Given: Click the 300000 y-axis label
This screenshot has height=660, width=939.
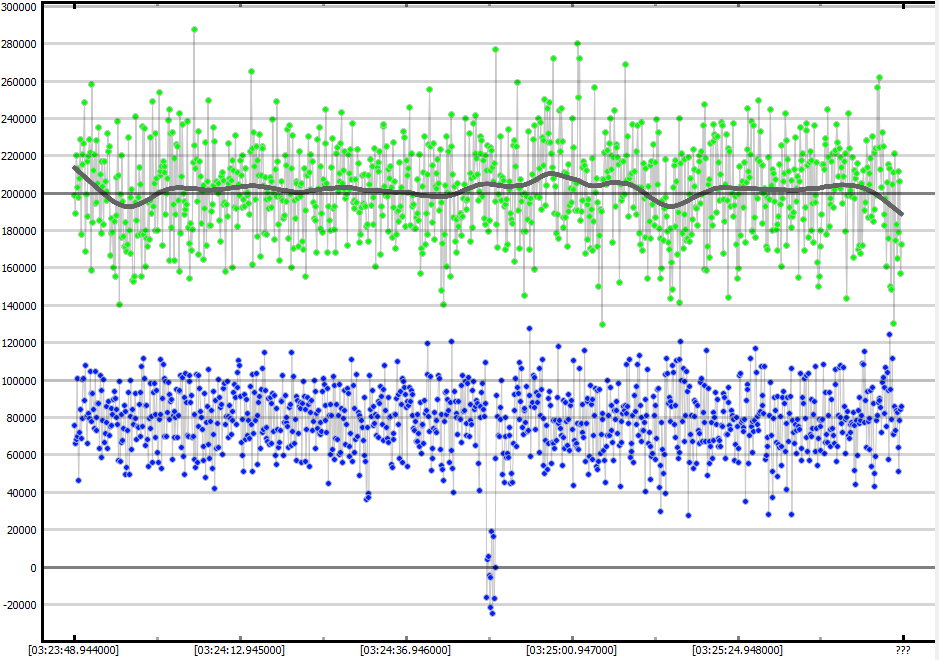Looking at the screenshot, I should pos(20,7).
